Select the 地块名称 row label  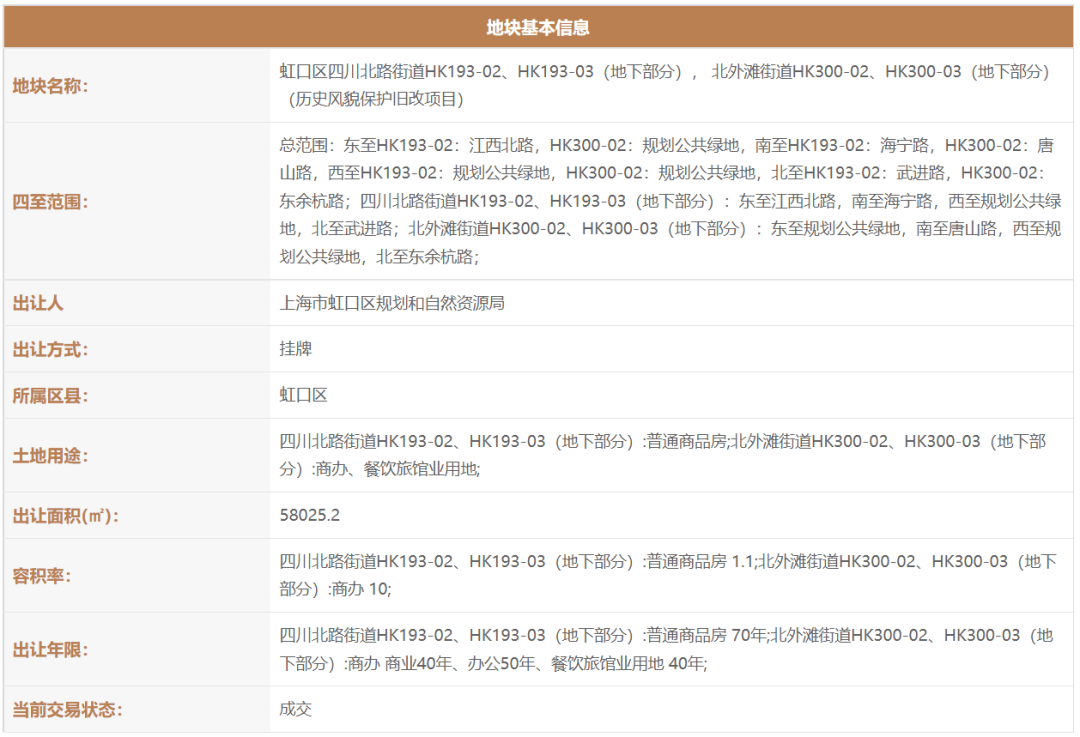pyautogui.click(x=51, y=86)
